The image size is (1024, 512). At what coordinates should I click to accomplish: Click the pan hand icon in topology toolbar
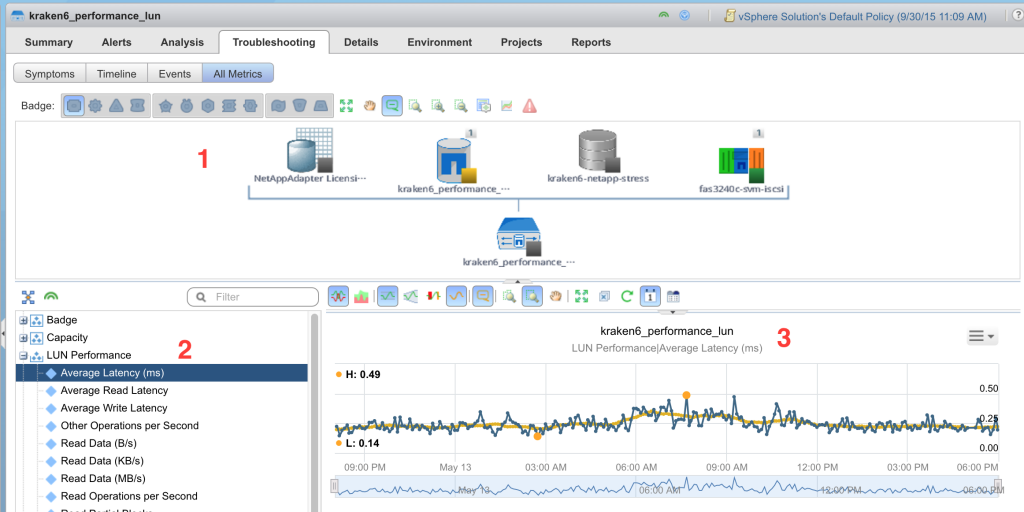tap(370, 105)
